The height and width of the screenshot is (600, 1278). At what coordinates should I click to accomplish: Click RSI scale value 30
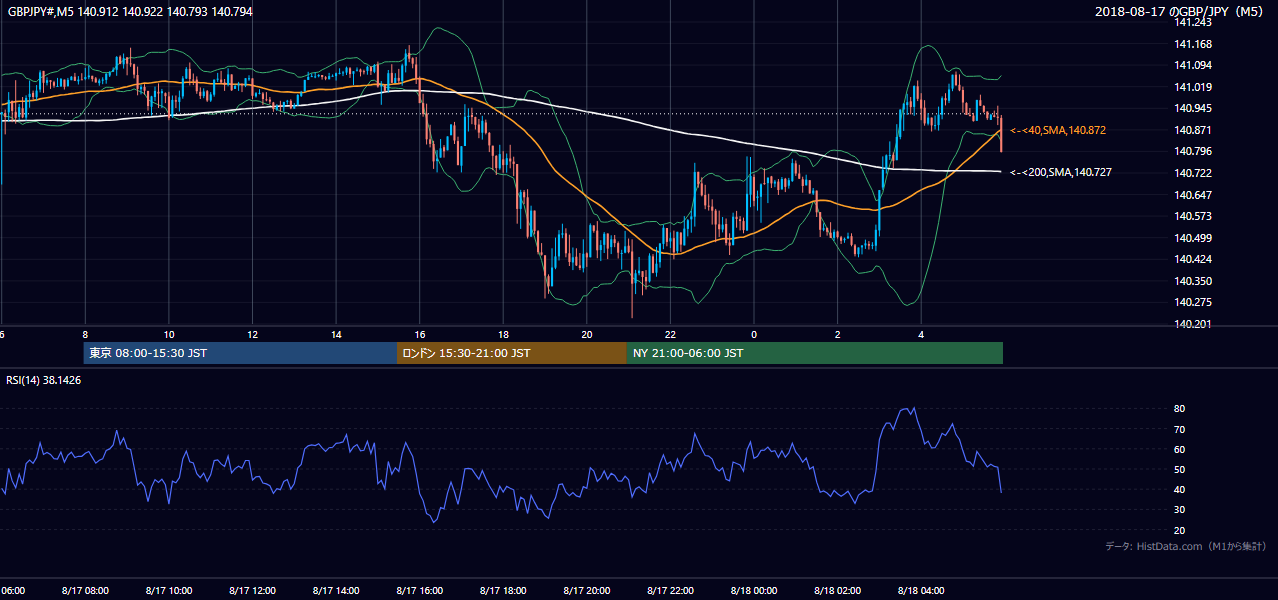pyautogui.click(x=1179, y=510)
